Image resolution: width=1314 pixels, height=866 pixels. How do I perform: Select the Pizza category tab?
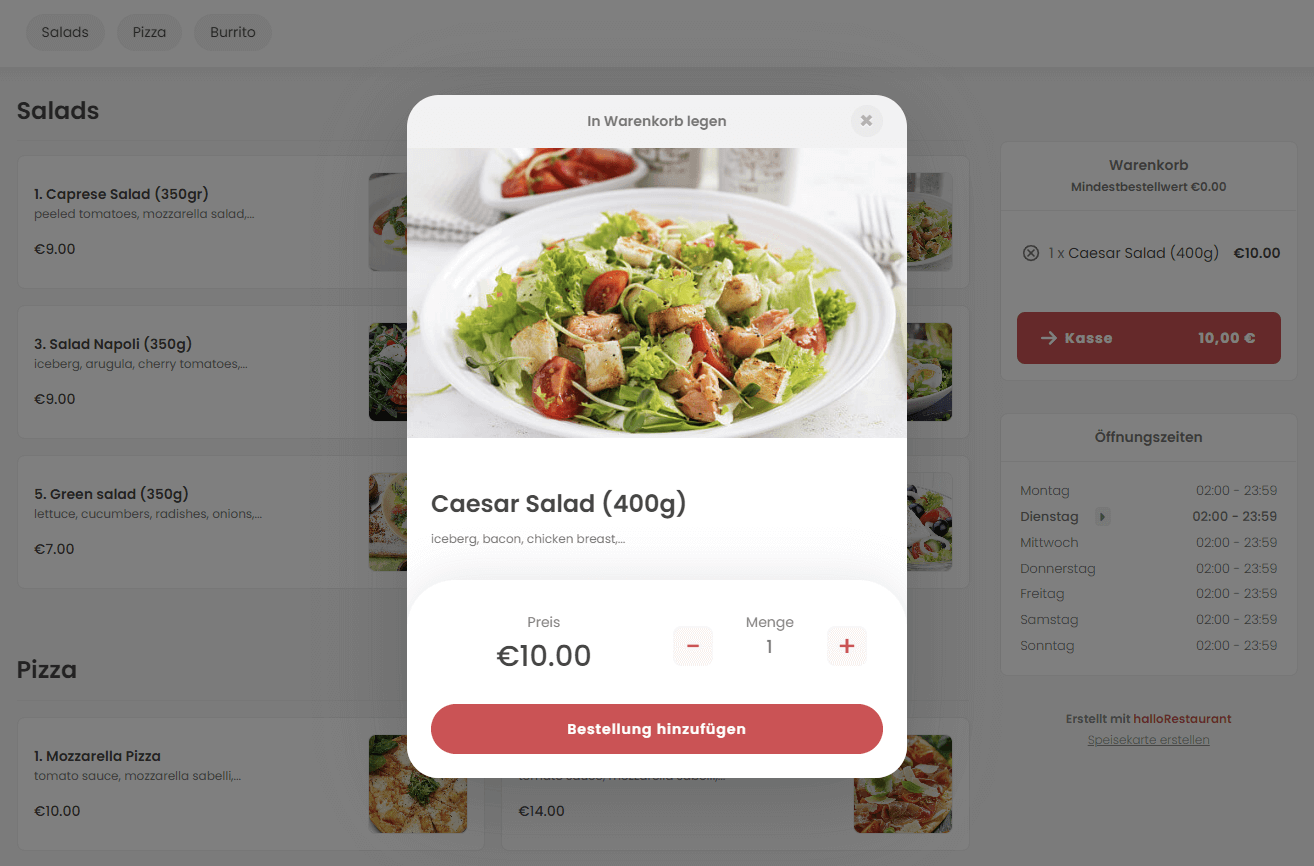pyautogui.click(x=149, y=32)
